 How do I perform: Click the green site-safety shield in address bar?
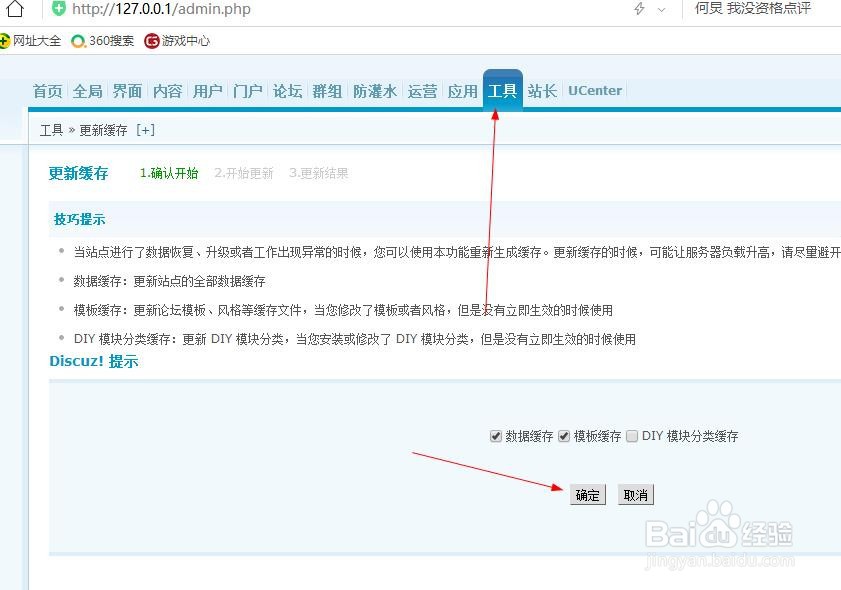[x=57, y=9]
